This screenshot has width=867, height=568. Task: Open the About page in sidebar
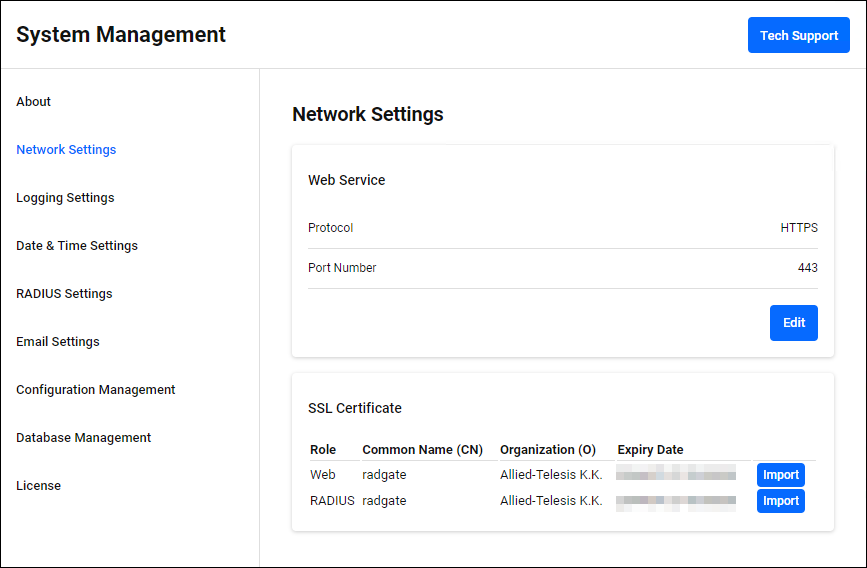[33, 102]
